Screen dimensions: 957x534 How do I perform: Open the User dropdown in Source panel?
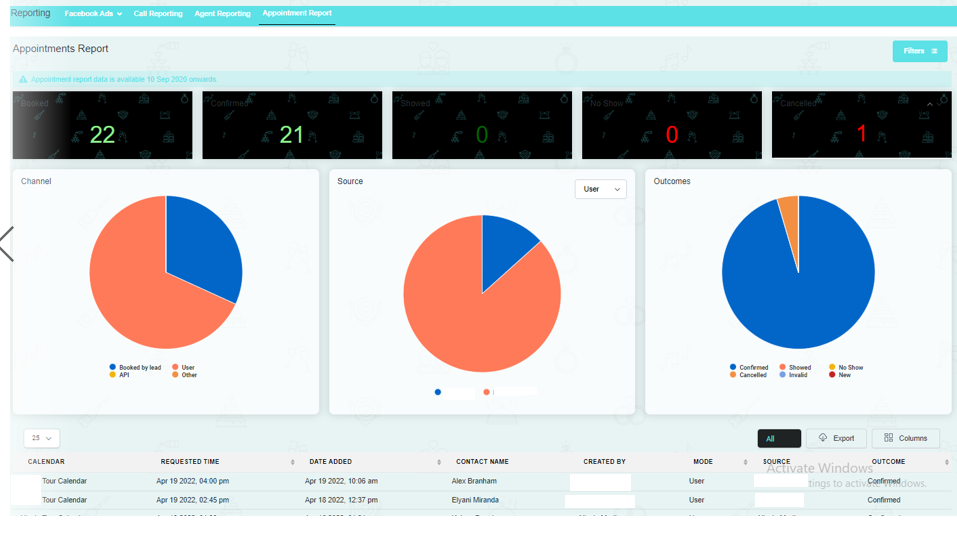(x=601, y=189)
